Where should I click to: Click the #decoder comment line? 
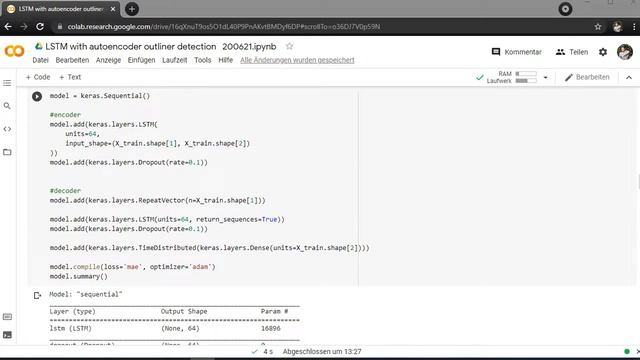pos(65,191)
